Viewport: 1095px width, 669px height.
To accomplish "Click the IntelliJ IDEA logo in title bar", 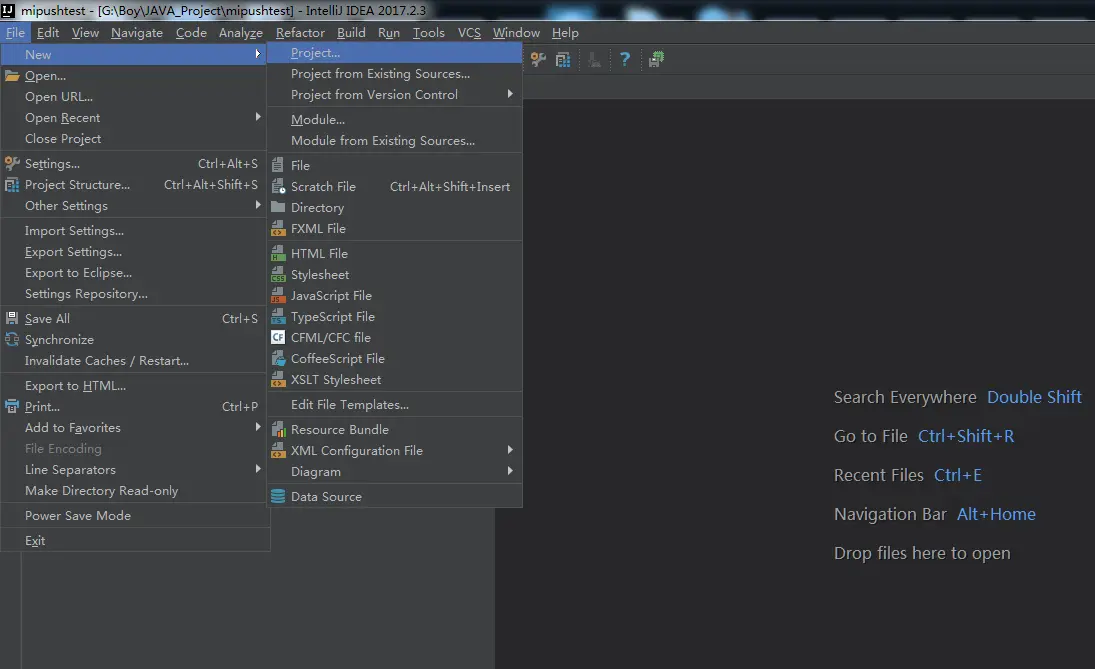I will coord(8,10).
